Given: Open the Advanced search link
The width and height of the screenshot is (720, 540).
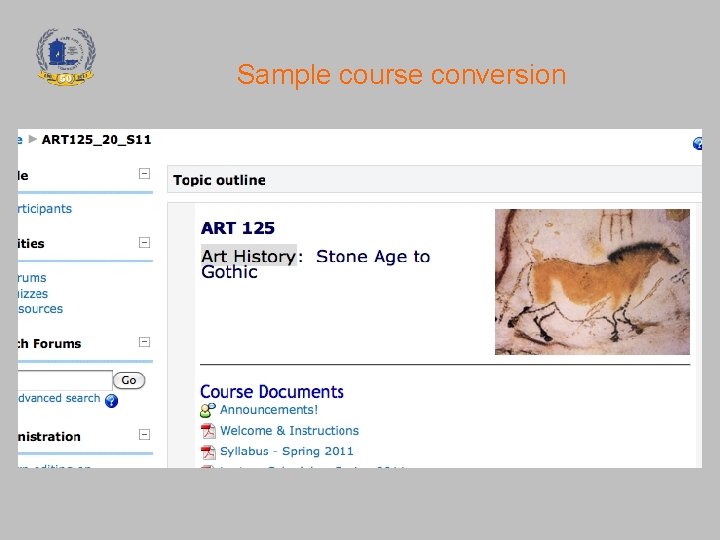Looking at the screenshot, I should tap(59, 398).
